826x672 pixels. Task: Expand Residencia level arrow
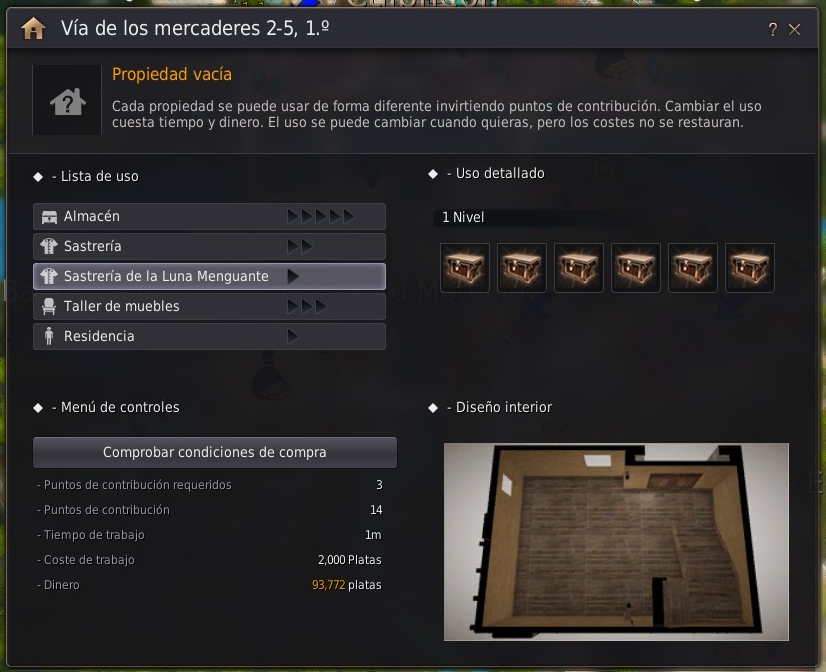[x=293, y=336]
